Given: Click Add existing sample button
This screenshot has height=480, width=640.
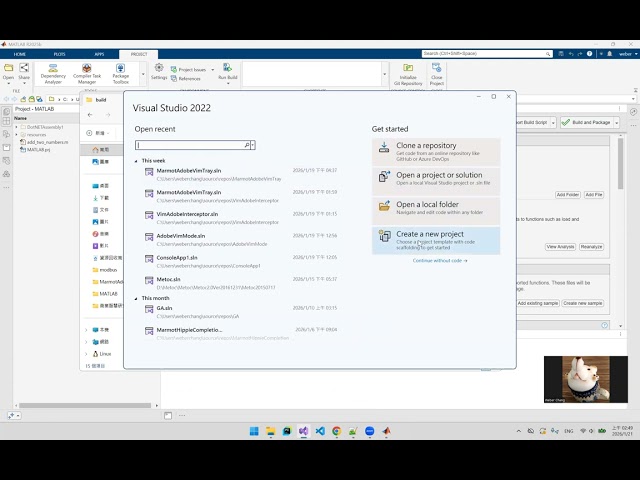Looking at the screenshot, I should [537, 303].
